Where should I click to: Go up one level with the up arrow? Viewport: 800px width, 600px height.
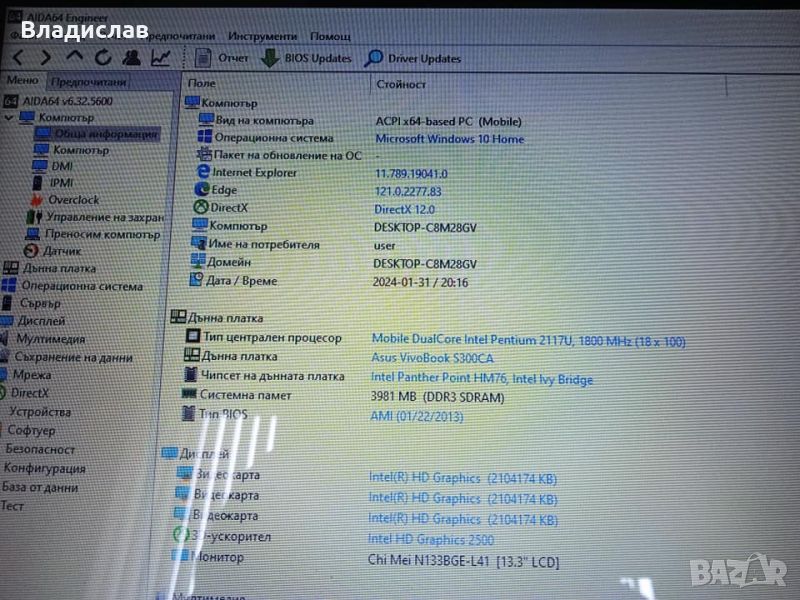point(74,57)
